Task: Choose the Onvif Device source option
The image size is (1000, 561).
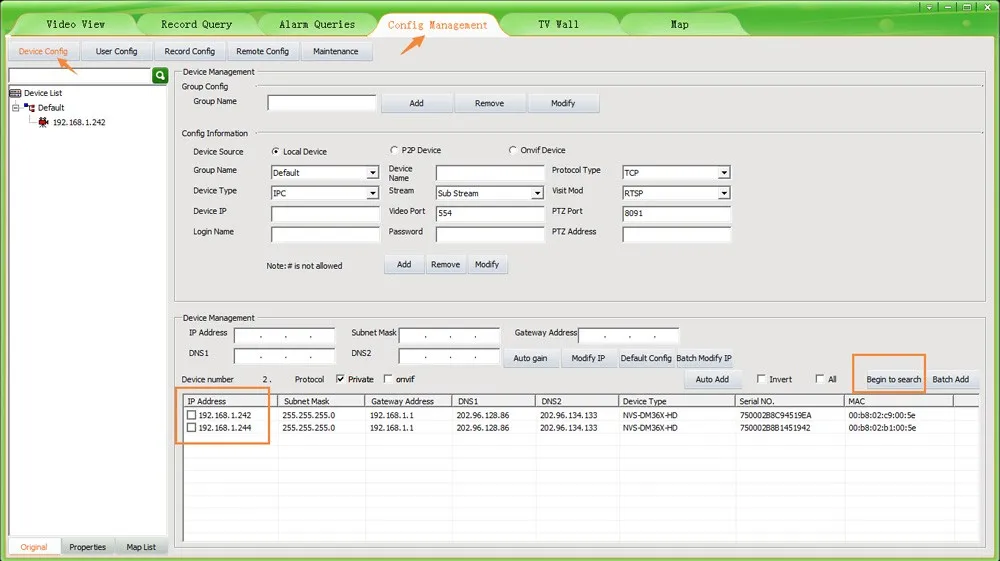Action: tap(513, 151)
